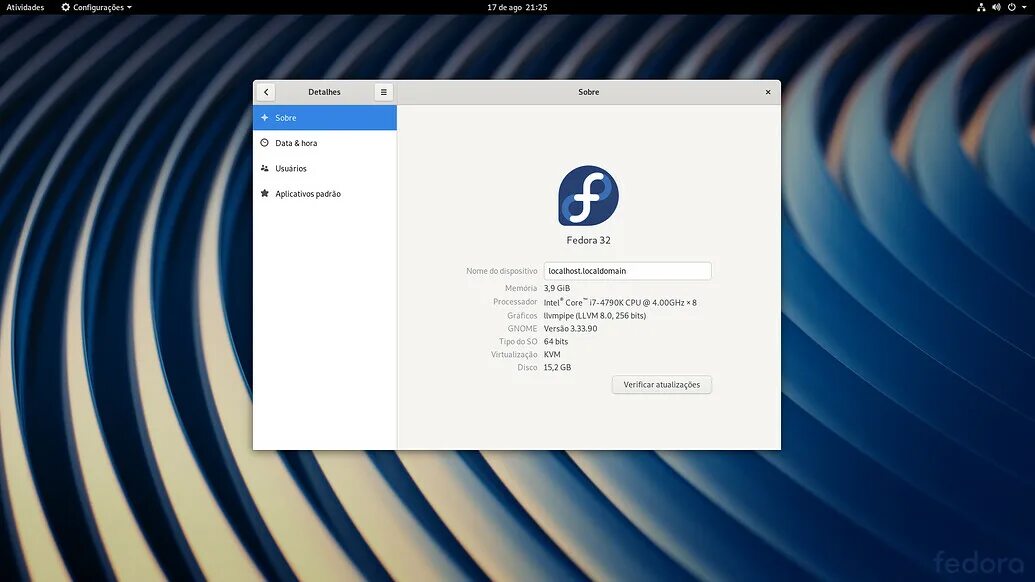Click the disk value 15,2 GB
Viewport: 1035px width, 582px height.
click(557, 368)
